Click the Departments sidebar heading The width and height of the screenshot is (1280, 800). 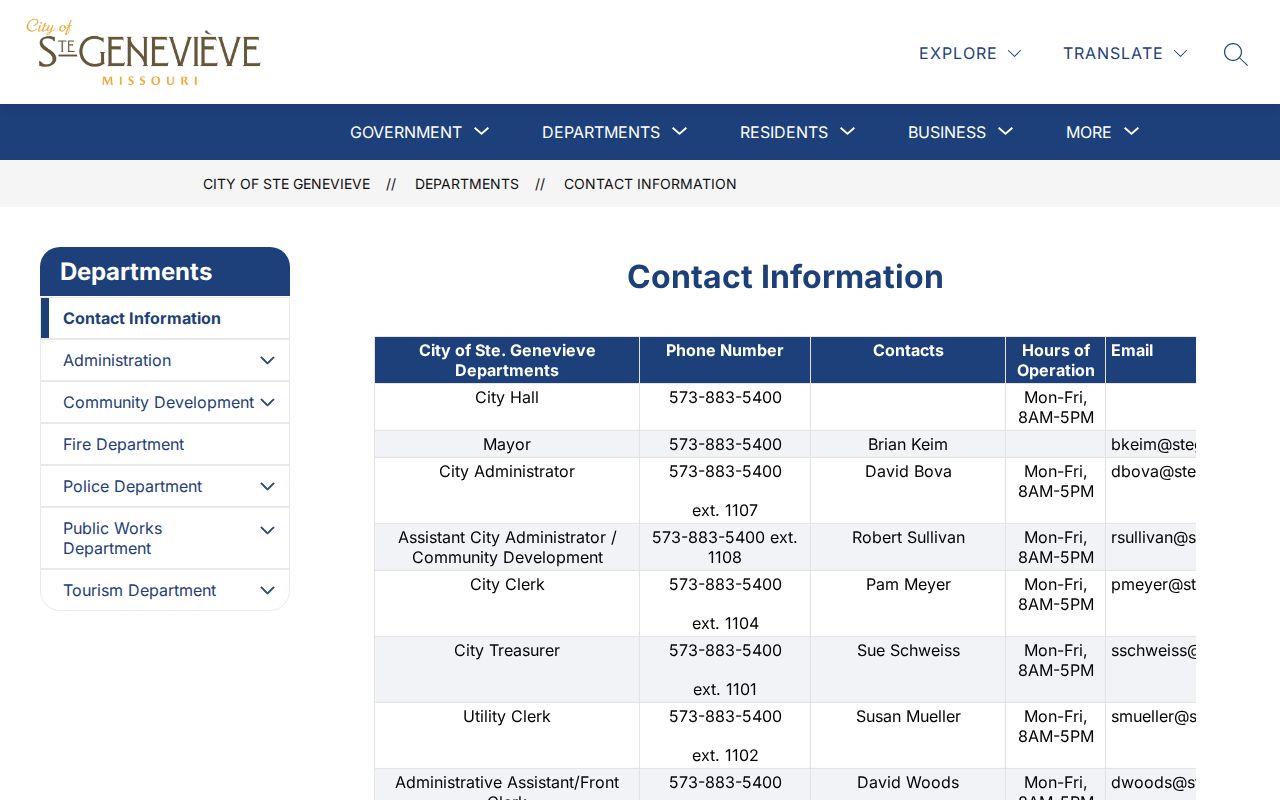click(x=136, y=272)
